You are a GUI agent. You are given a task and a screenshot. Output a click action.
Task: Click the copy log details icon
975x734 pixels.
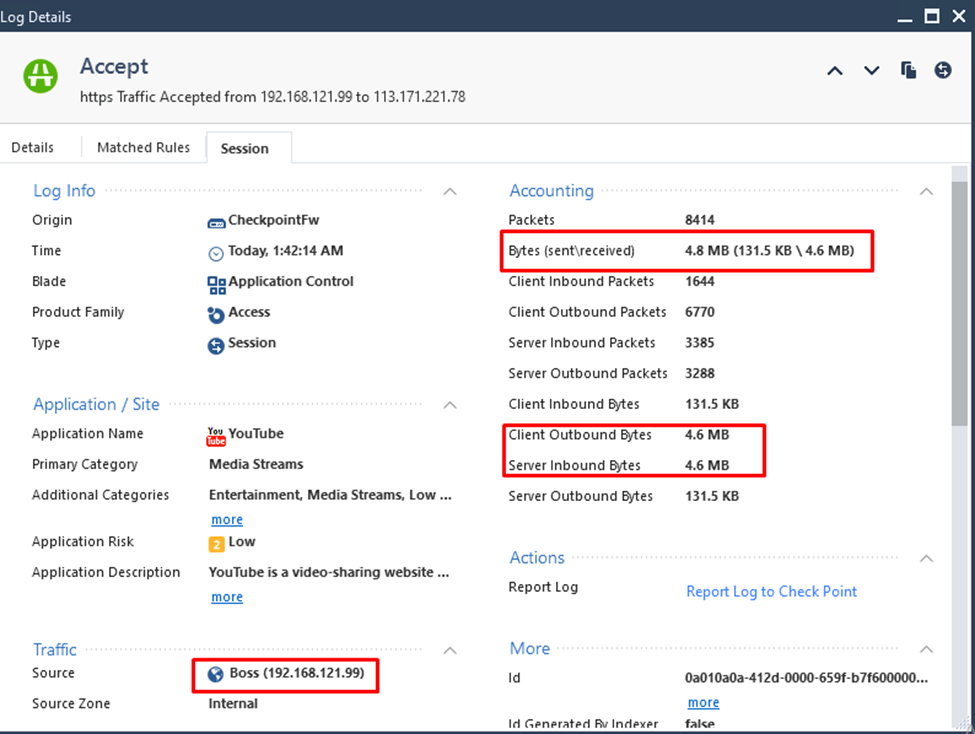coord(908,70)
